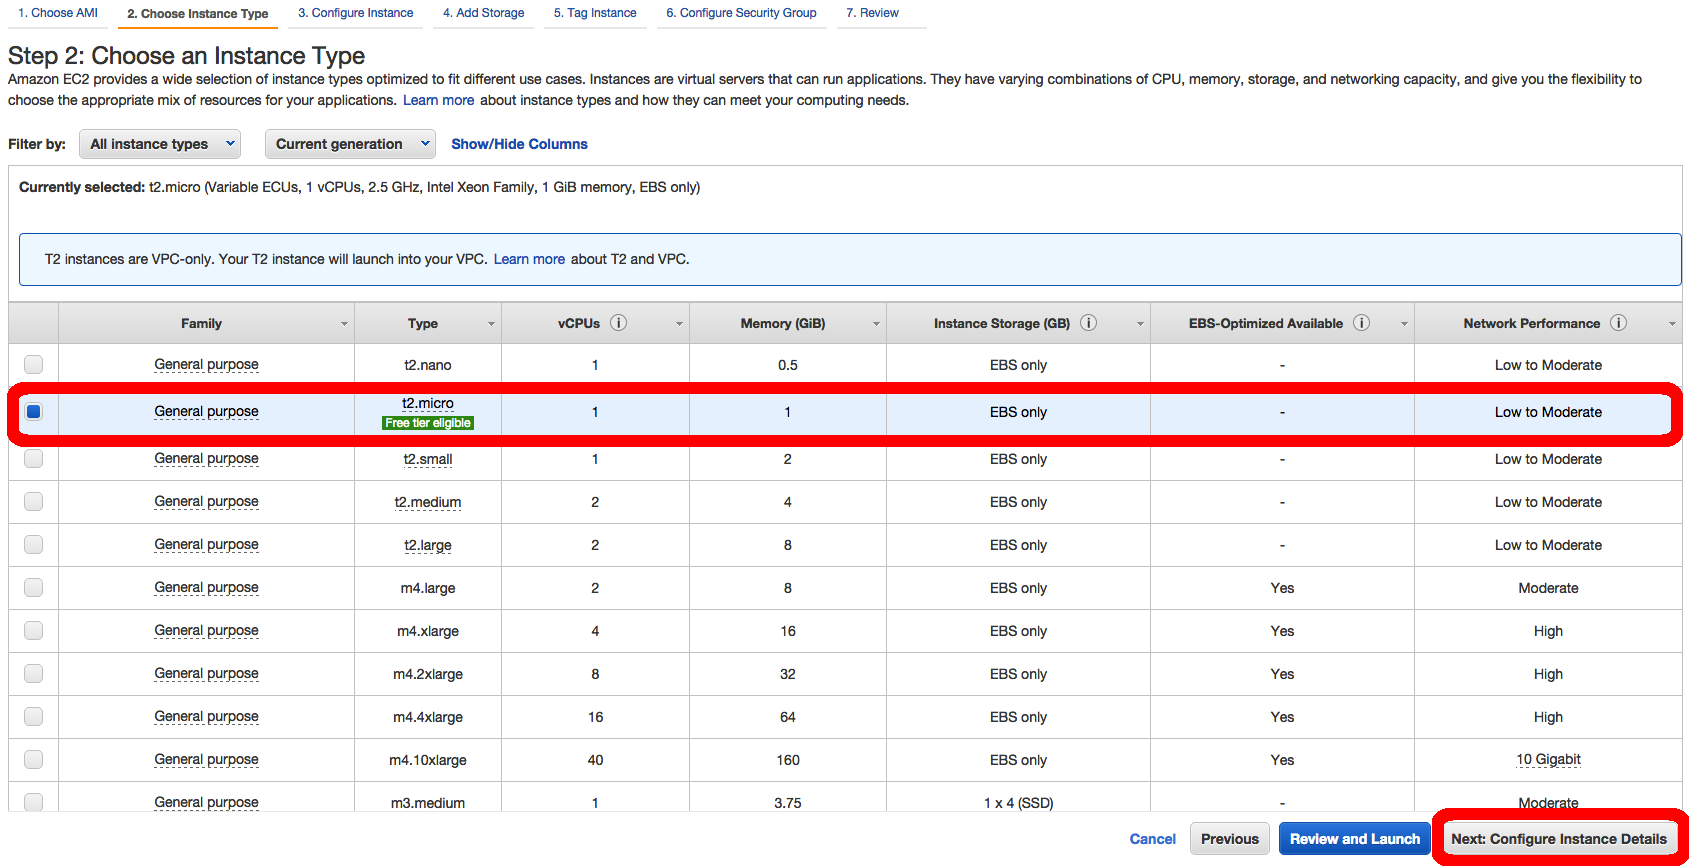
Task: Check the box for m4.10xlarge row
Action: (34, 760)
